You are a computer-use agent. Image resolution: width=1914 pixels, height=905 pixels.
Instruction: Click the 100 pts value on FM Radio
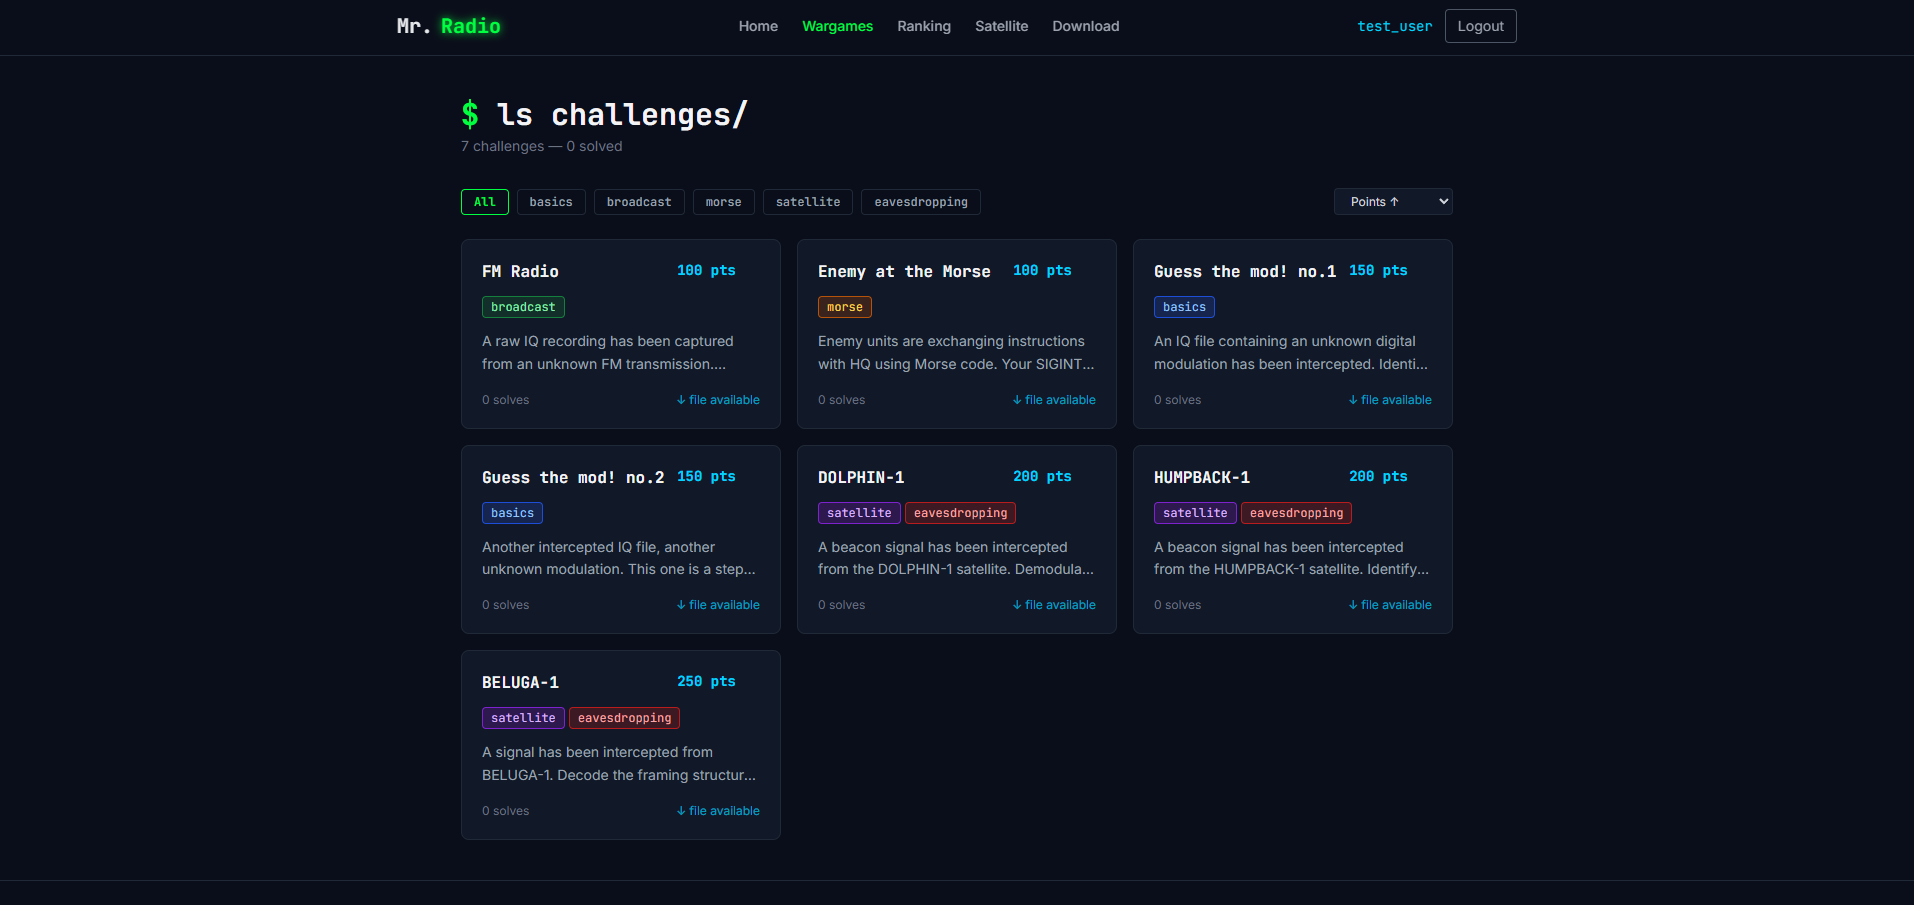coord(706,270)
